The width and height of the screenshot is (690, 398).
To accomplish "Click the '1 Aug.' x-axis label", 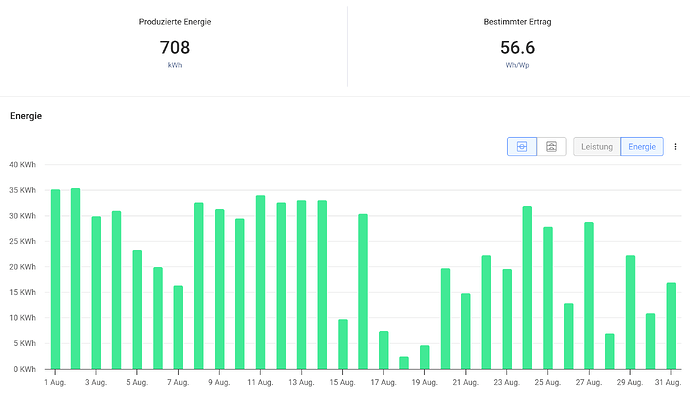I will tap(55, 382).
